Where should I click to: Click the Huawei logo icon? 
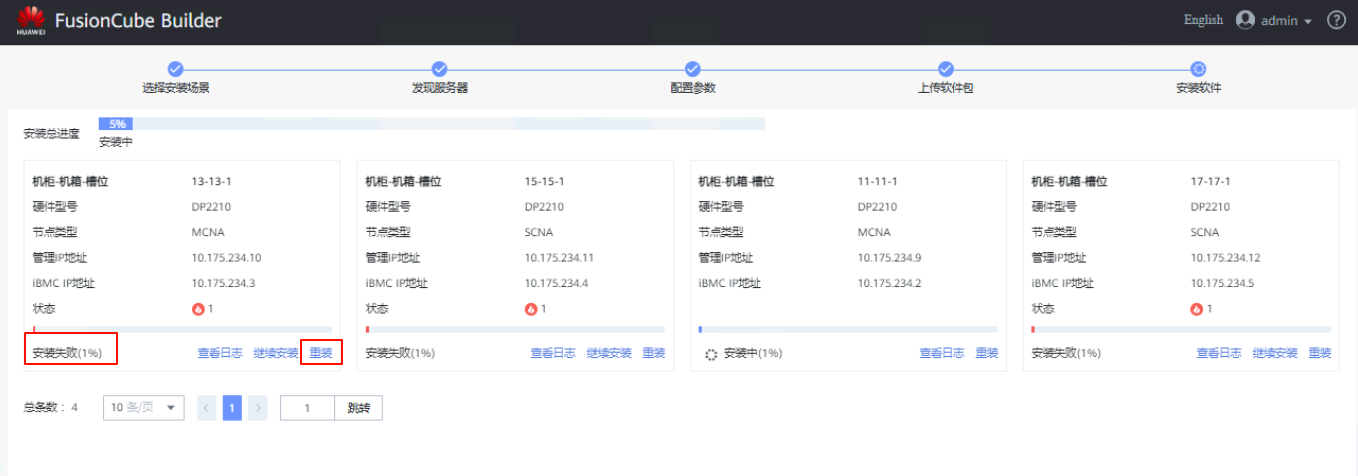pos(31,20)
